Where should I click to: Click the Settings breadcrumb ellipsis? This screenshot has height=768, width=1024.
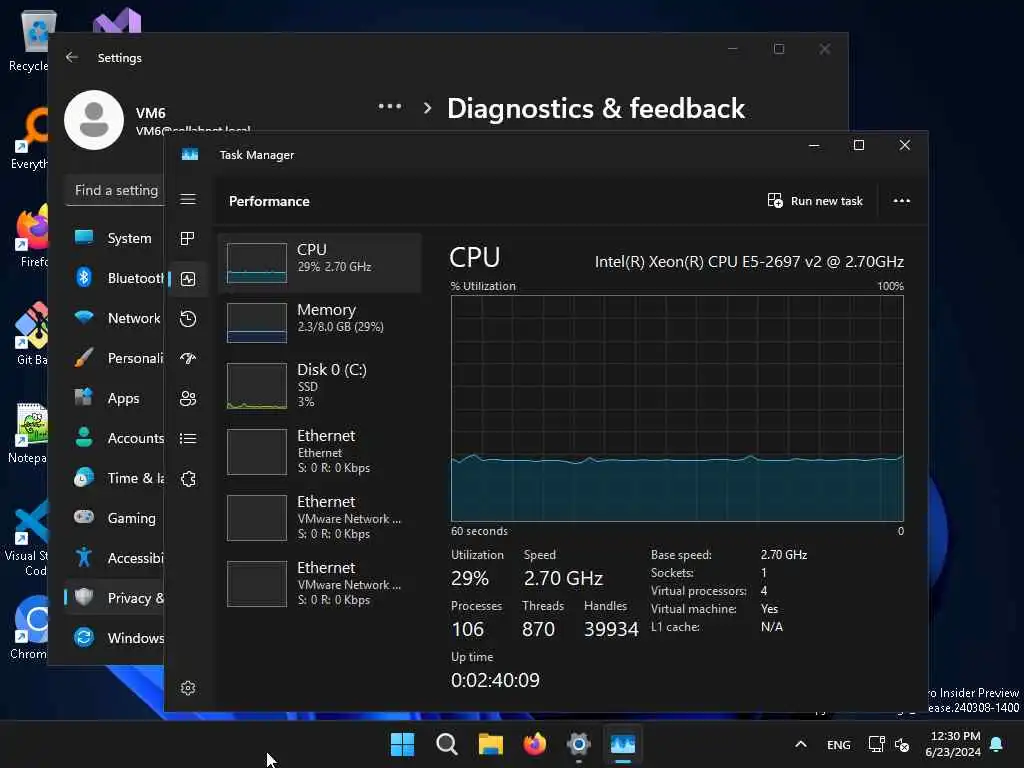click(390, 107)
